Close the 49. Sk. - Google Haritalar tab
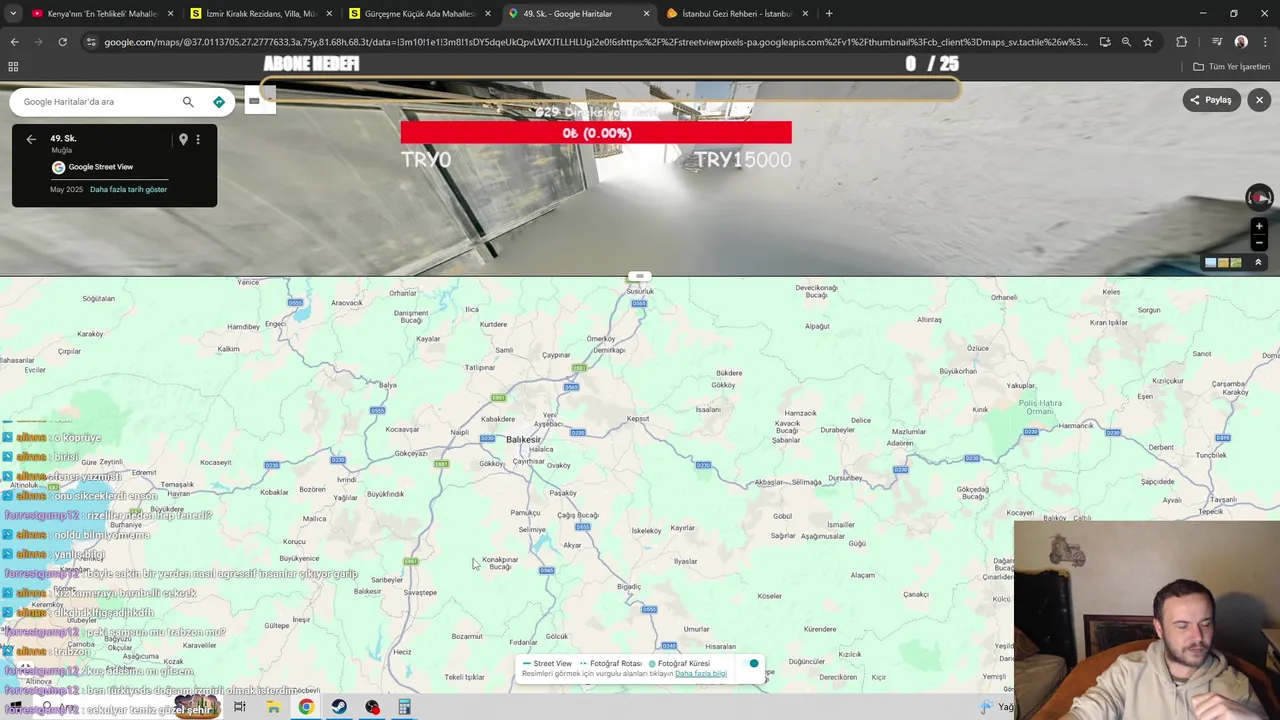Image resolution: width=1280 pixels, height=720 pixels. 646,14
